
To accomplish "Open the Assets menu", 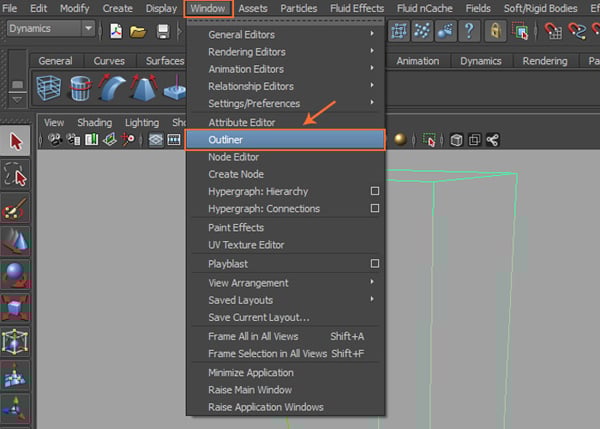I will (x=253, y=8).
